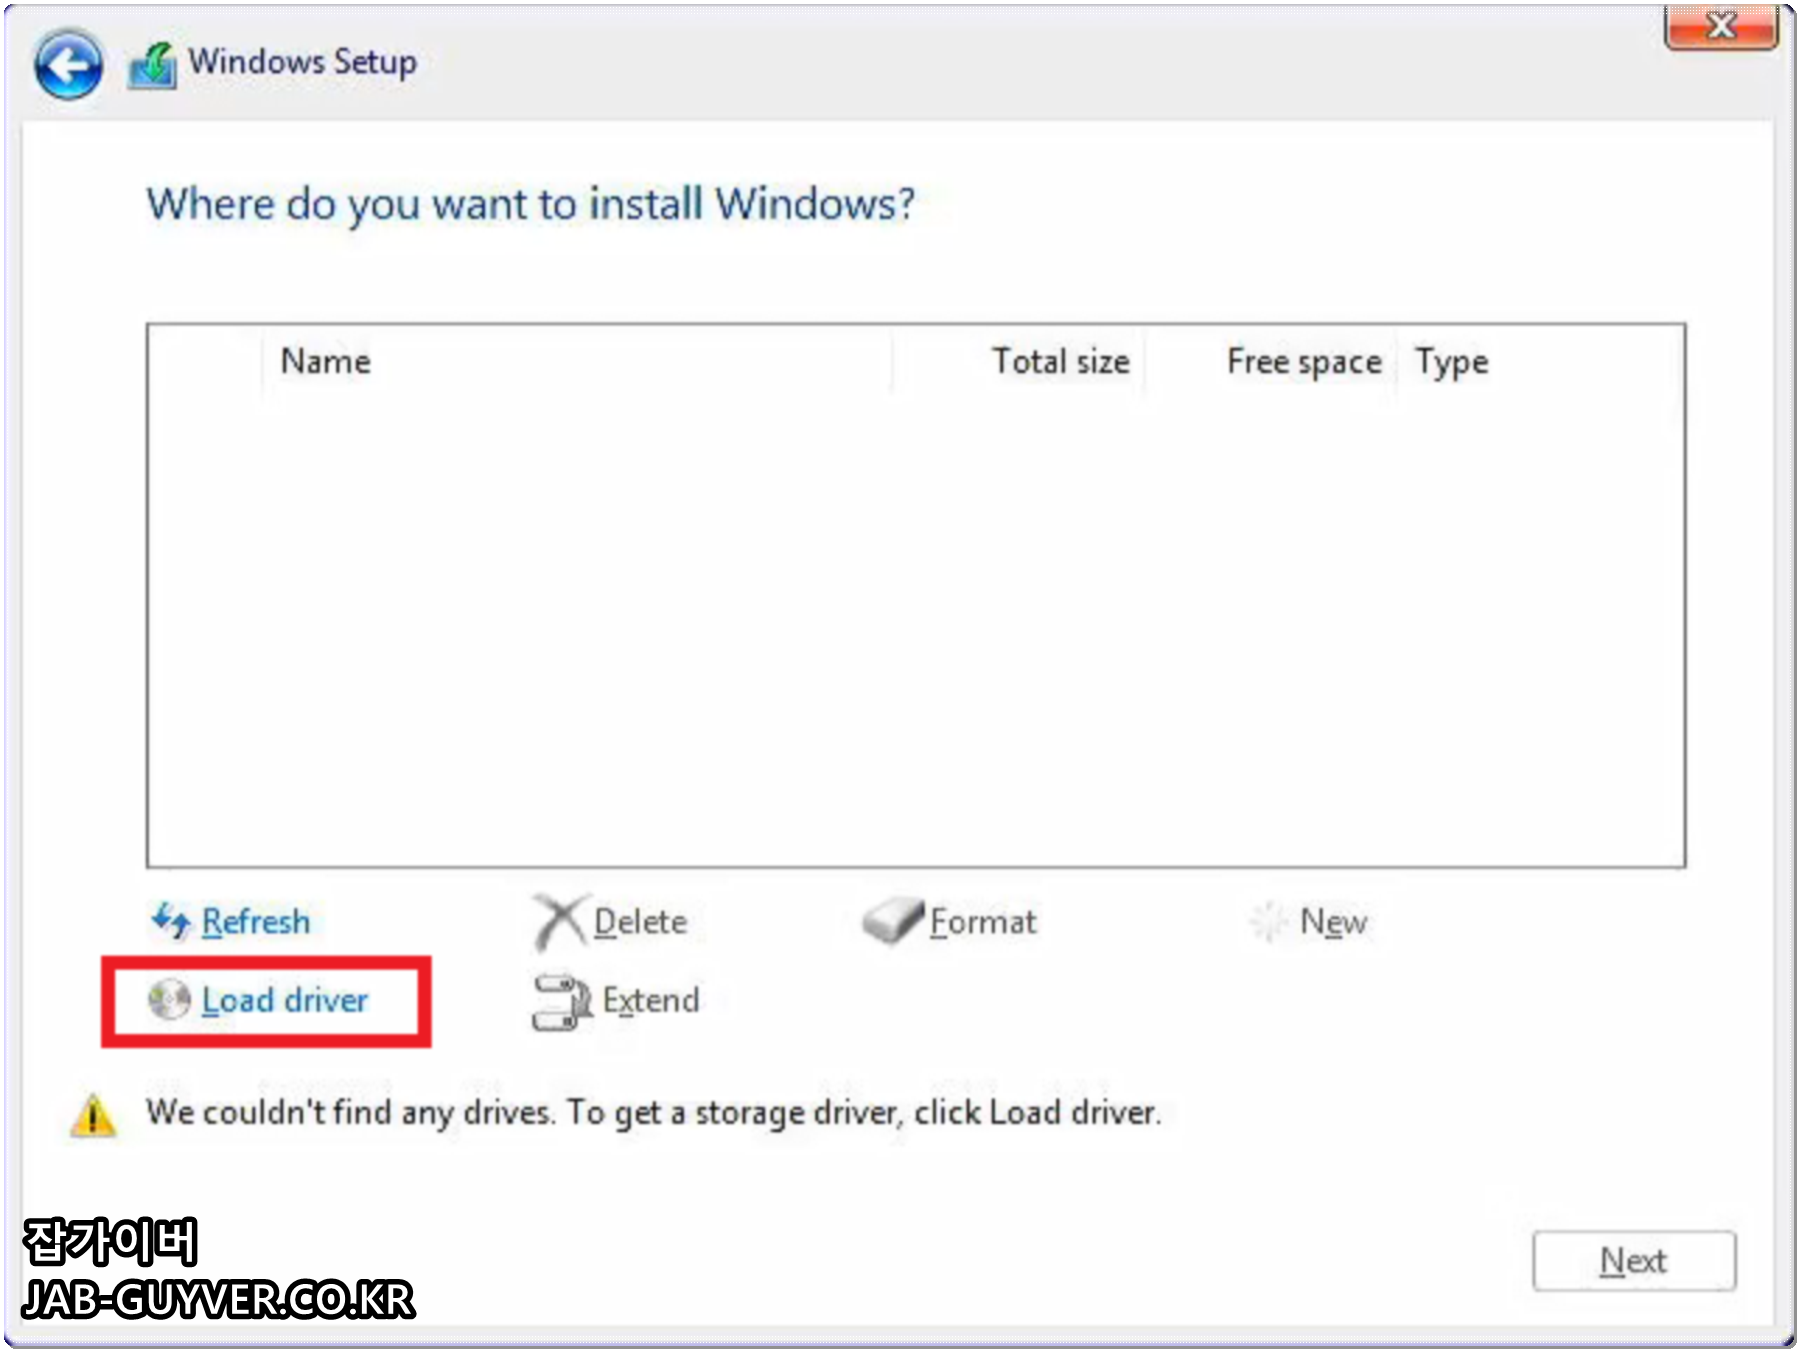Viewport: 1800px width, 1352px height.
Task: Sort by the Type column header
Action: pos(1452,361)
